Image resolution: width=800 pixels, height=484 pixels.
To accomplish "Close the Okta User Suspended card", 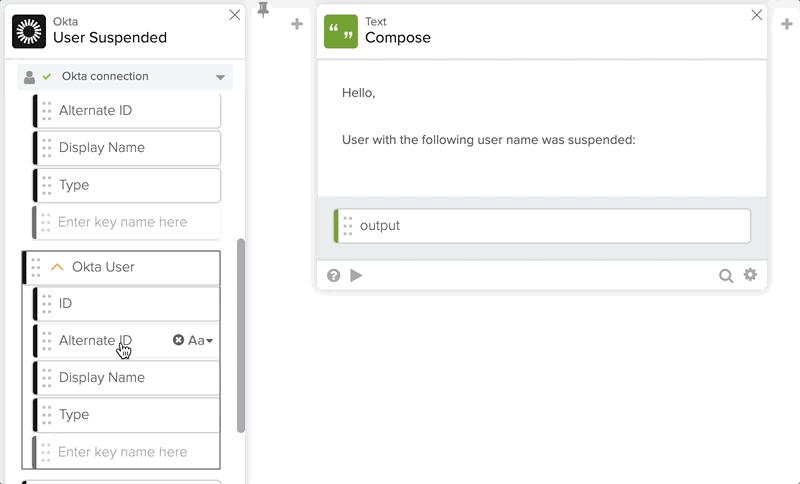I will [x=234, y=15].
